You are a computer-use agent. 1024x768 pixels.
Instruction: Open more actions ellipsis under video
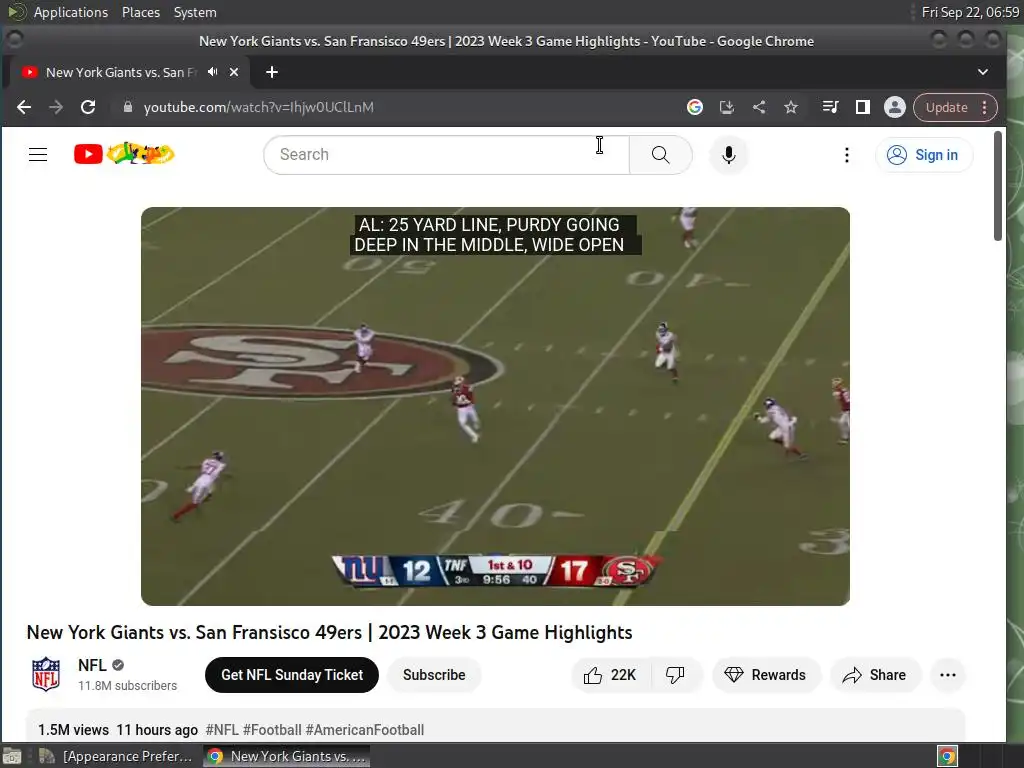[948, 675]
